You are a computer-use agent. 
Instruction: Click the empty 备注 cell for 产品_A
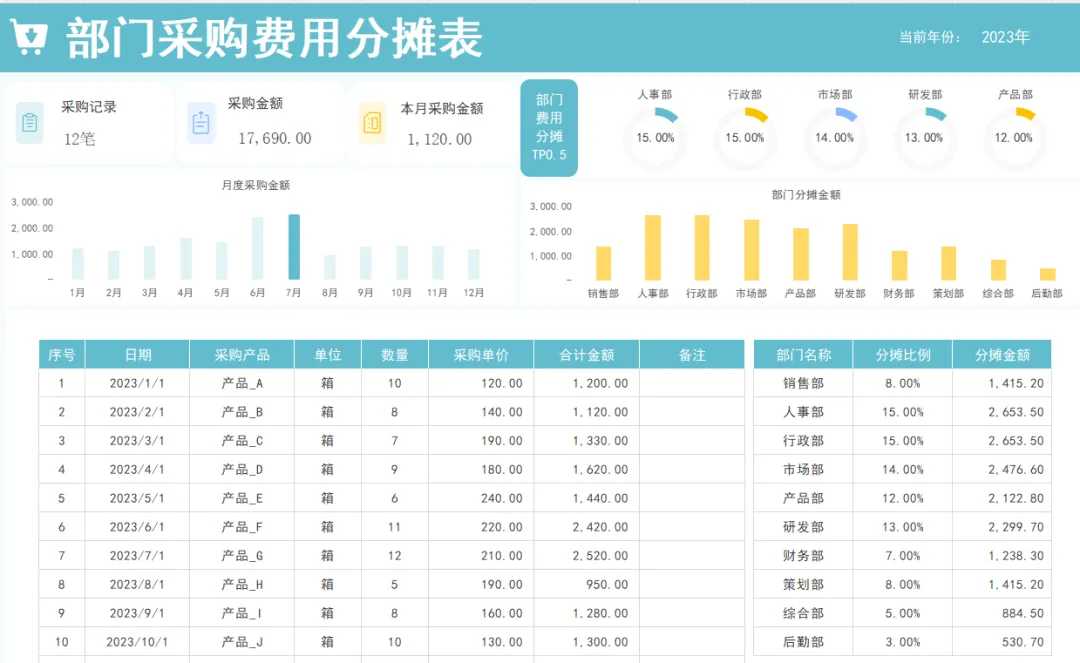[692, 383]
